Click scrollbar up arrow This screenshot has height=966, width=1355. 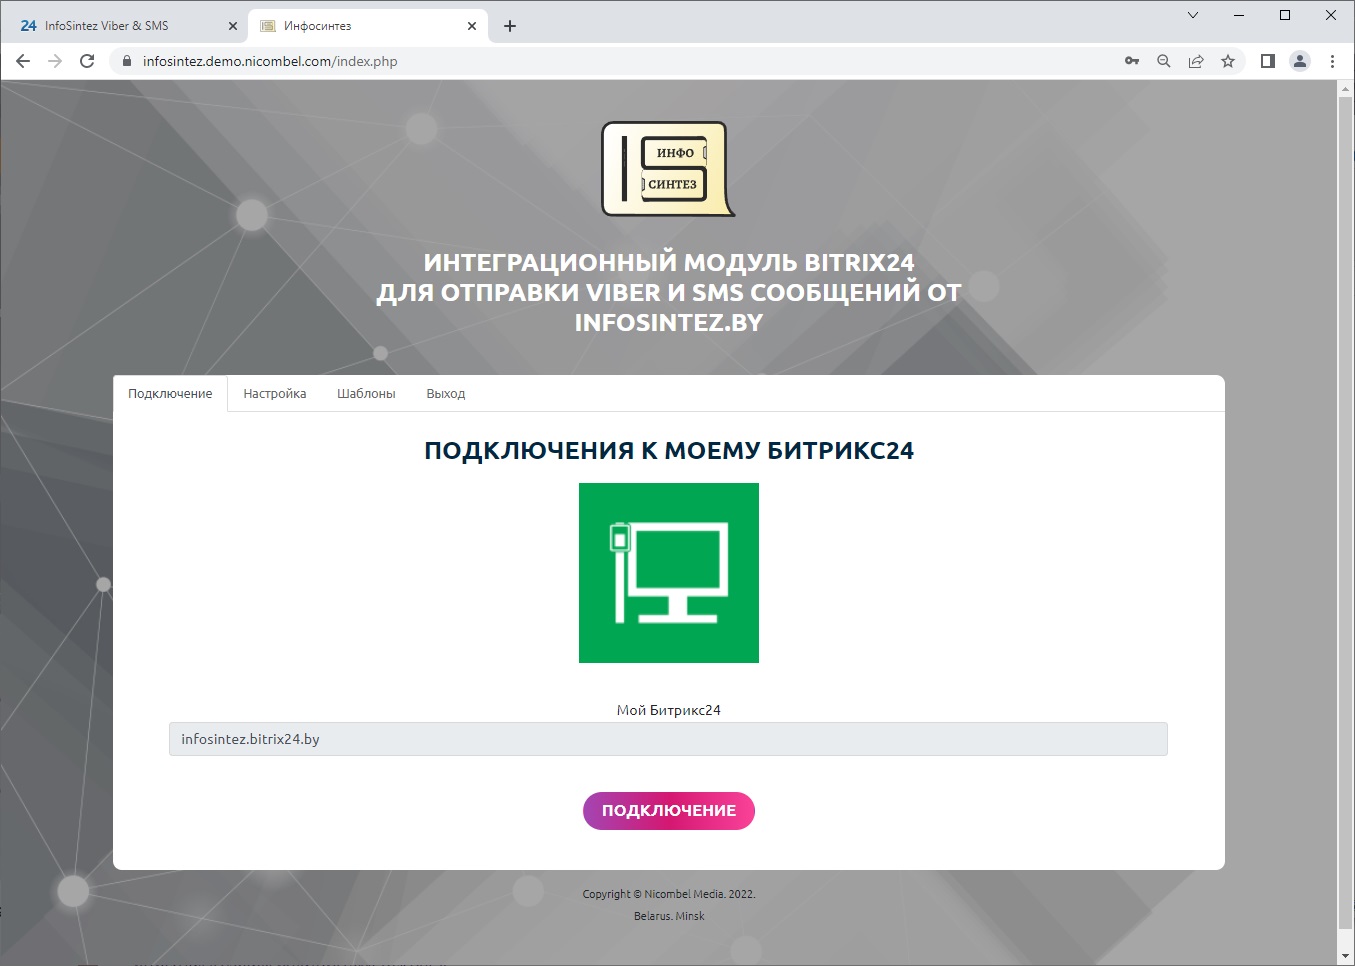point(1345,89)
